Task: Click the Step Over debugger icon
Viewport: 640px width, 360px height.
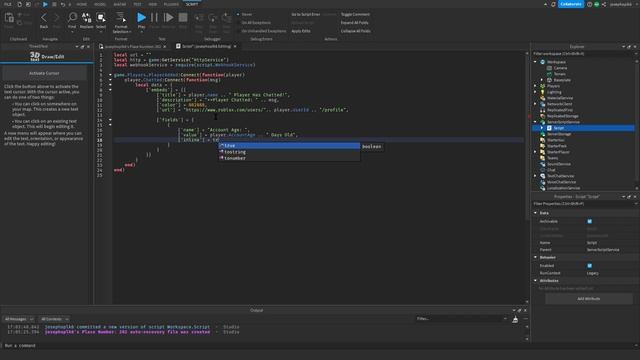Action: pyautogui.click(x=213, y=18)
